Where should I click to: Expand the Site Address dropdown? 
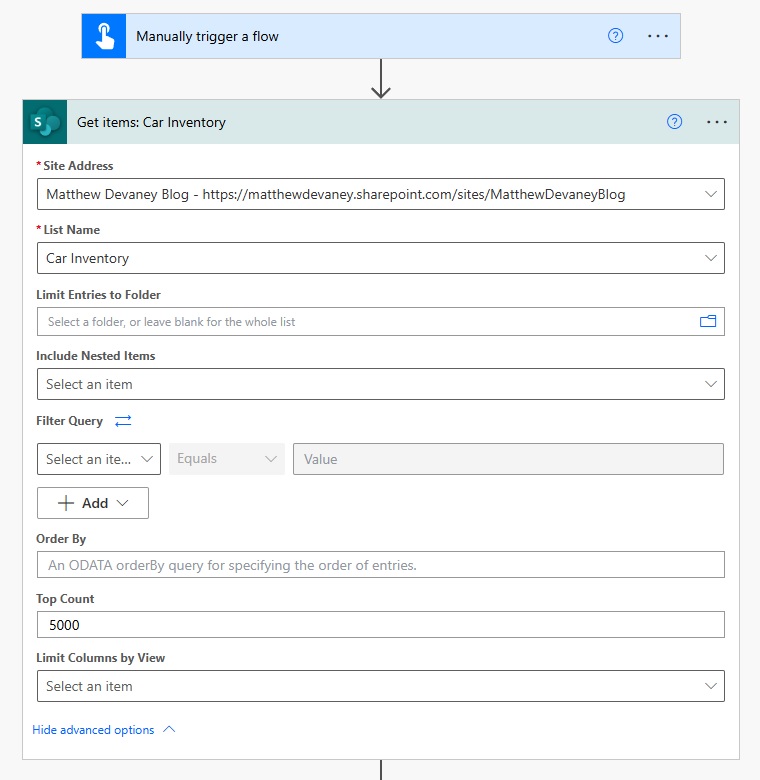[x=711, y=194]
